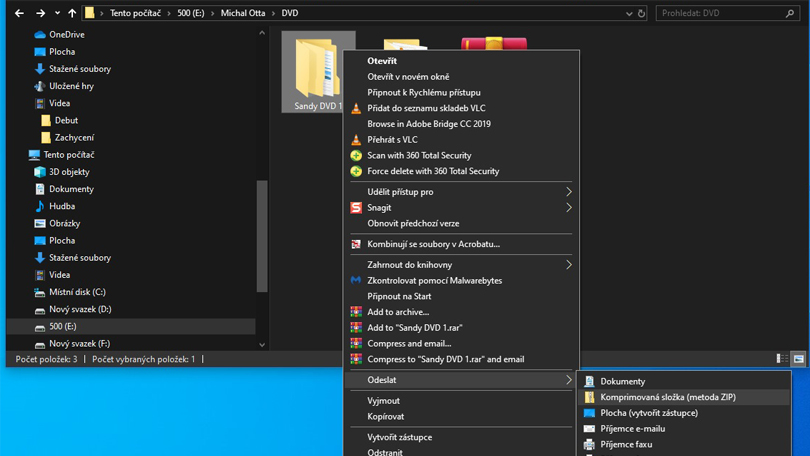
Task: Click the navigation pane scrollbar thumb
Action: click(262, 236)
